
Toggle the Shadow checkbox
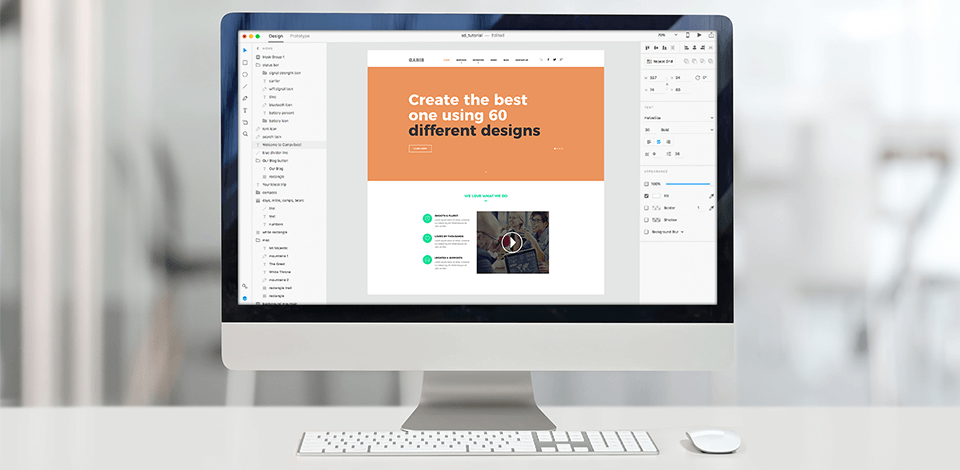pyautogui.click(x=647, y=220)
